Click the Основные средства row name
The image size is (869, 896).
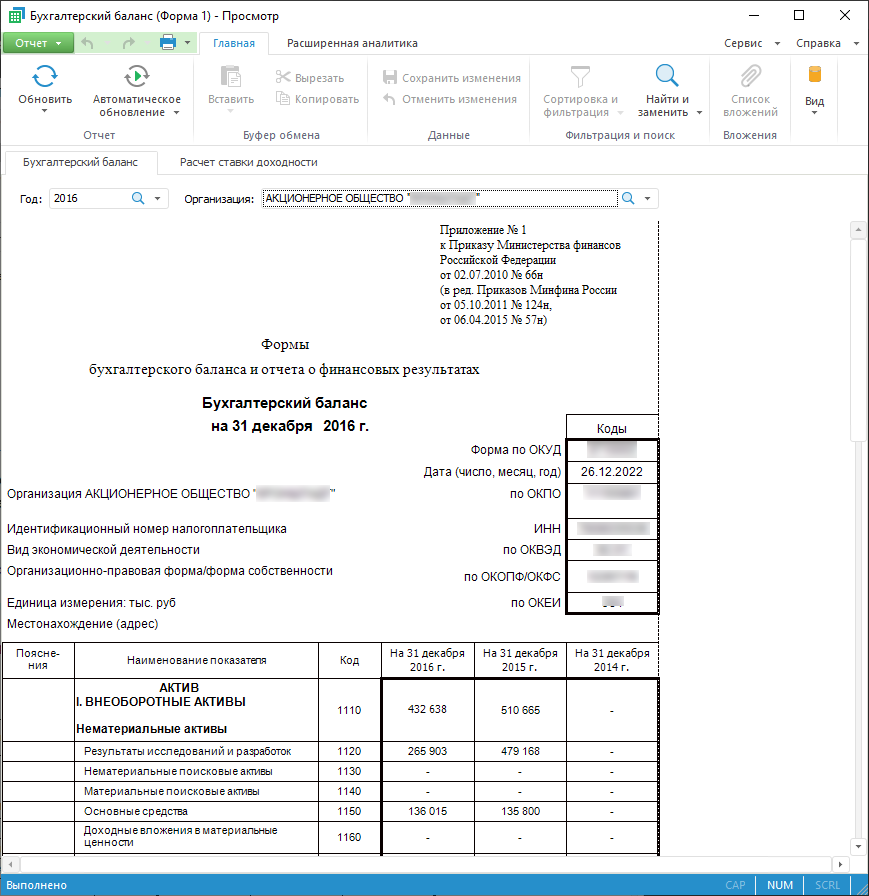[136, 811]
